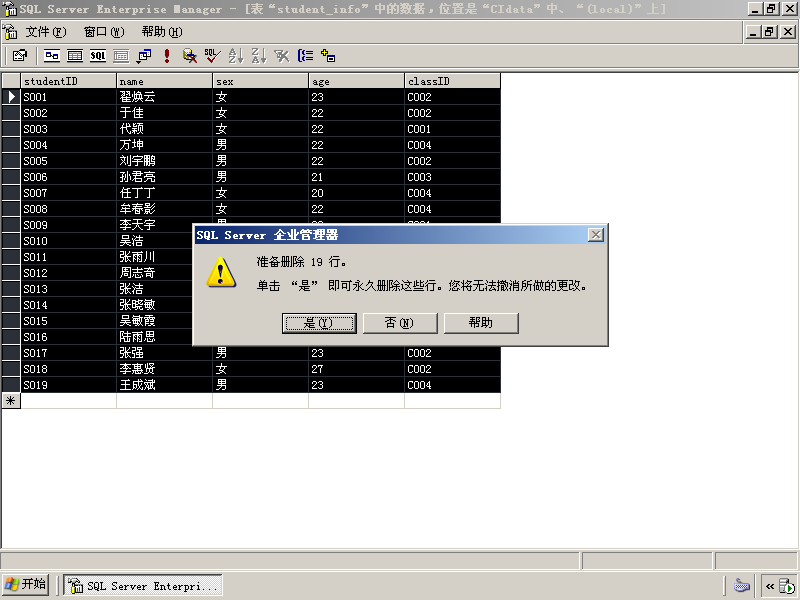The width and height of the screenshot is (800, 600).
Task: Click the name cell 代颖
Action: [164, 129]
